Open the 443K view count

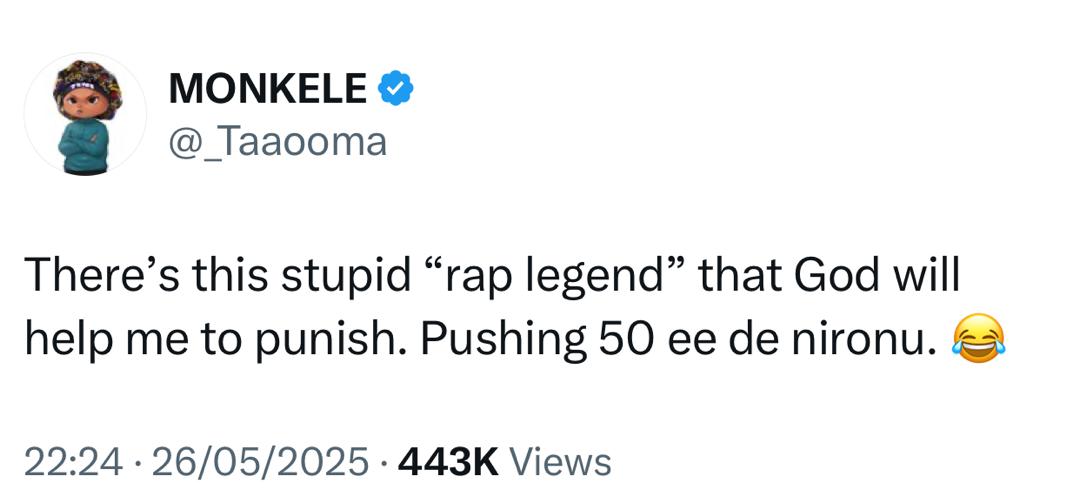[447, 462]
